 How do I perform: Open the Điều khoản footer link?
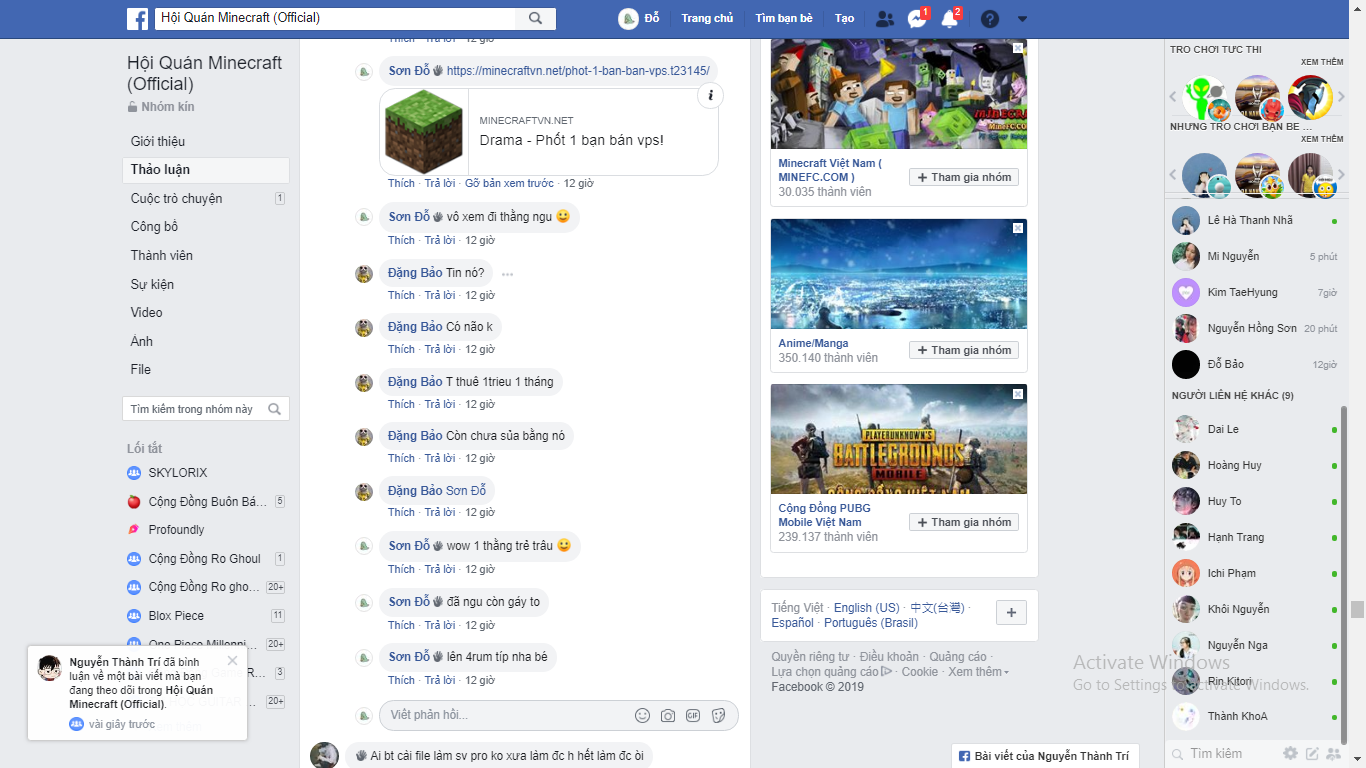889,657
